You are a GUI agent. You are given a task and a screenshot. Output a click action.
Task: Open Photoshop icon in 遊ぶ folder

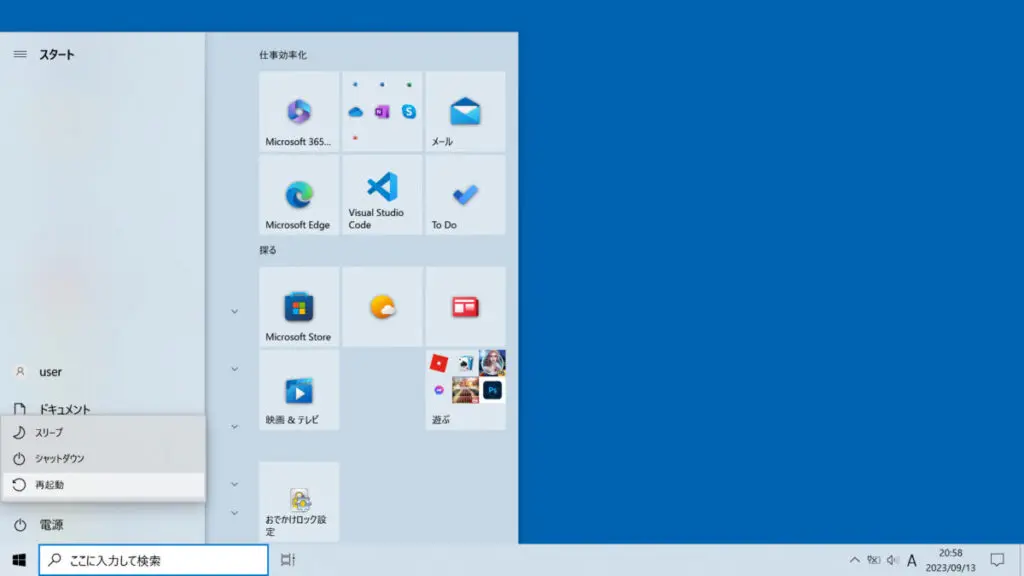492,390
